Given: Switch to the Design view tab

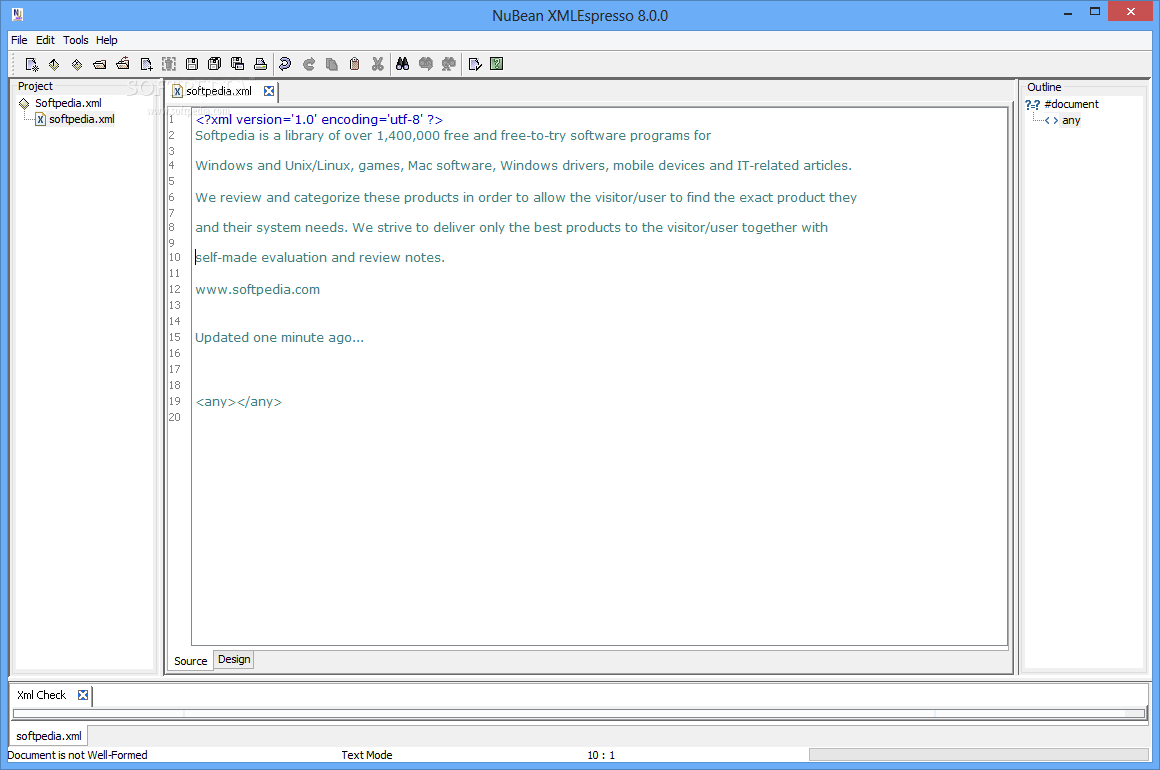Looking at the screenshot, I should point(234,659).
